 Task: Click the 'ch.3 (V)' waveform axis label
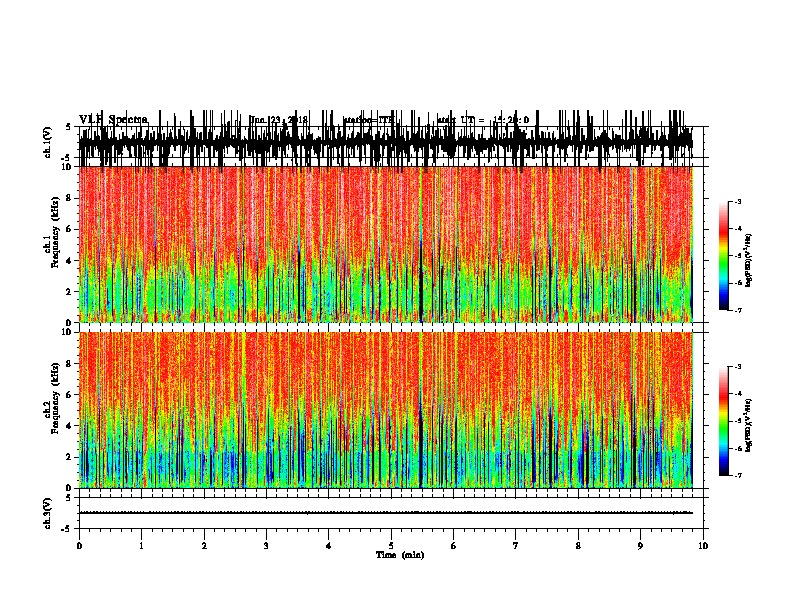(48, 513)
